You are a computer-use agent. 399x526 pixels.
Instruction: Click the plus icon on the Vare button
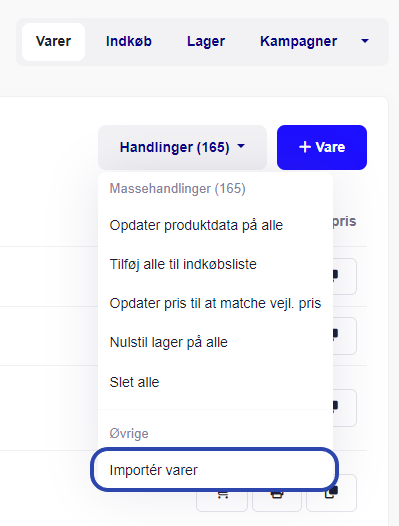pos(305,147)
